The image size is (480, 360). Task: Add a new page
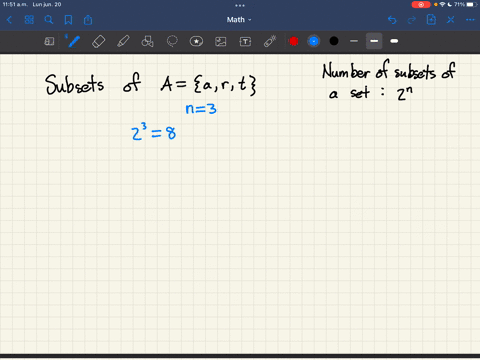point(431,20)
